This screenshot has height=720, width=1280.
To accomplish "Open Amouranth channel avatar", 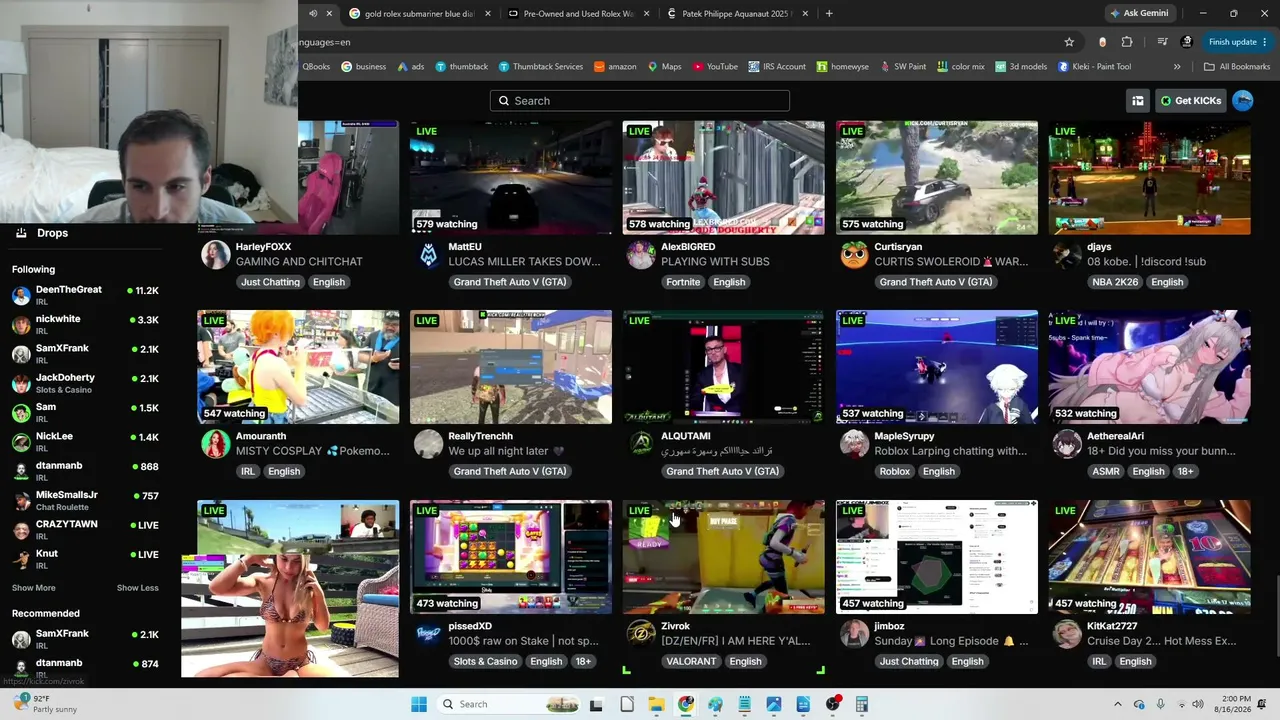I will click(x=215, y=444).
